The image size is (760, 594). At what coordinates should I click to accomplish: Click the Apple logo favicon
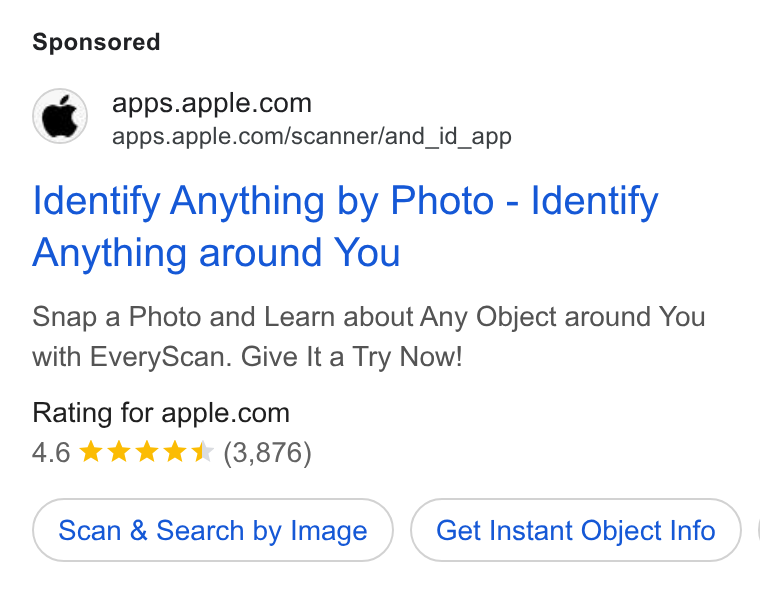(x=60, y=116)
